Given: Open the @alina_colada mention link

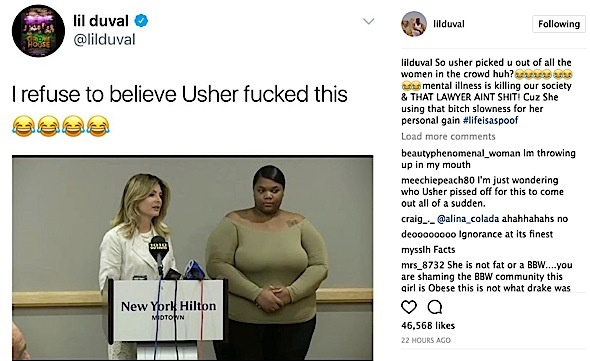Looking at the screenshot, I should (x=468, y=219).
